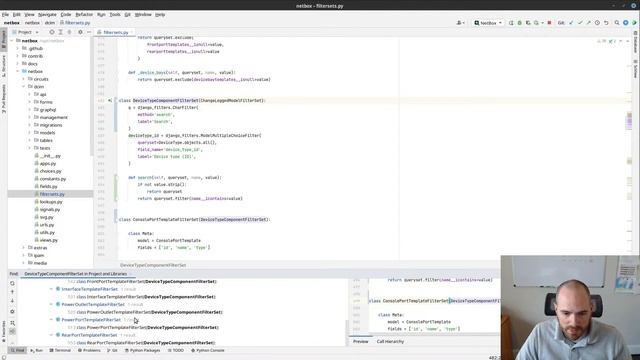Image resolution: width=640 pixels, height=360 pixels.
Task: Open the Problems tool window
Action: coord(89,350)
